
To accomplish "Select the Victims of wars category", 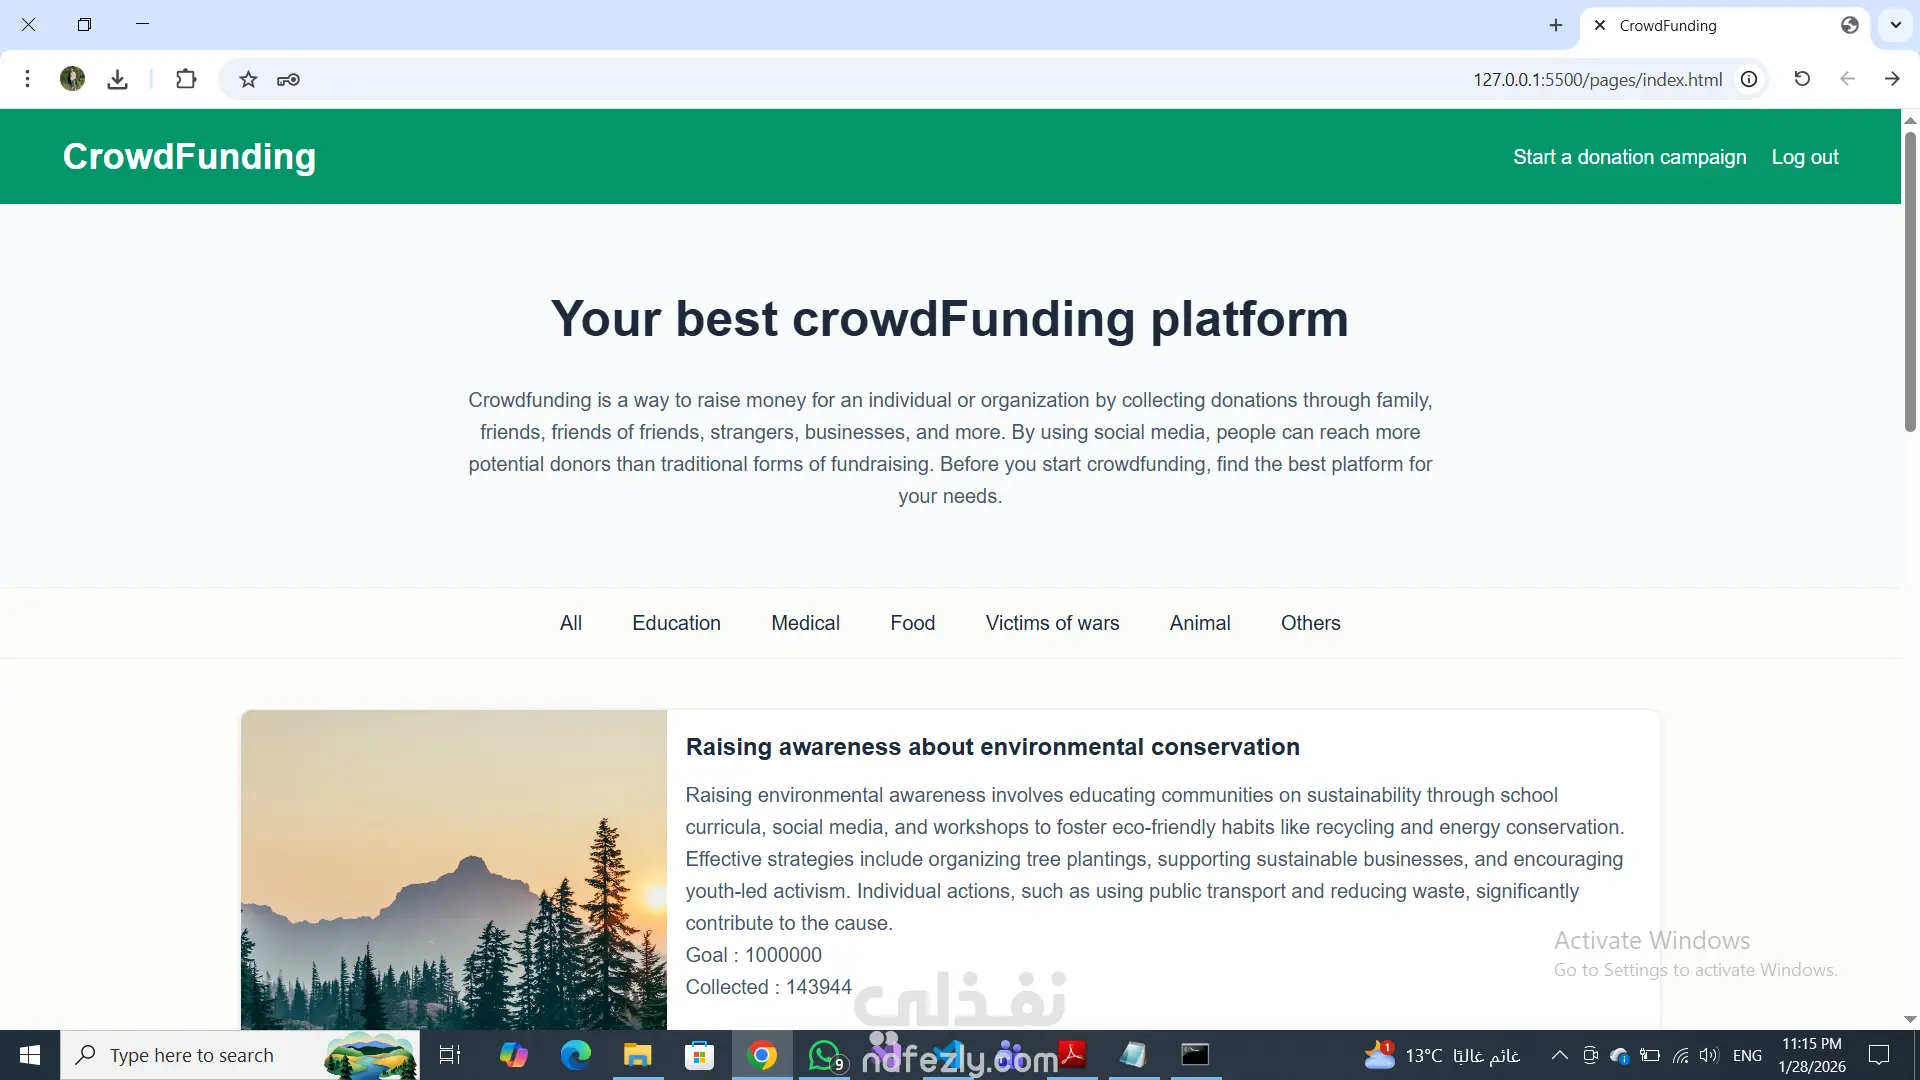I will coord(1052,623).
